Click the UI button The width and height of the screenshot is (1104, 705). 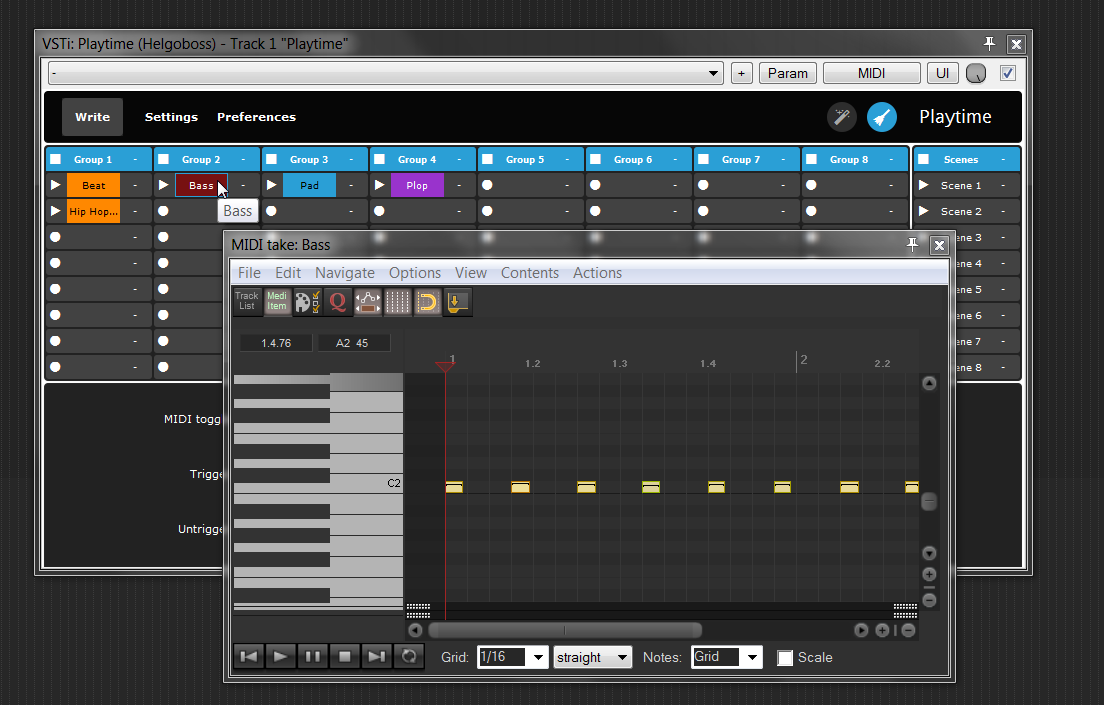click(943, 73)
